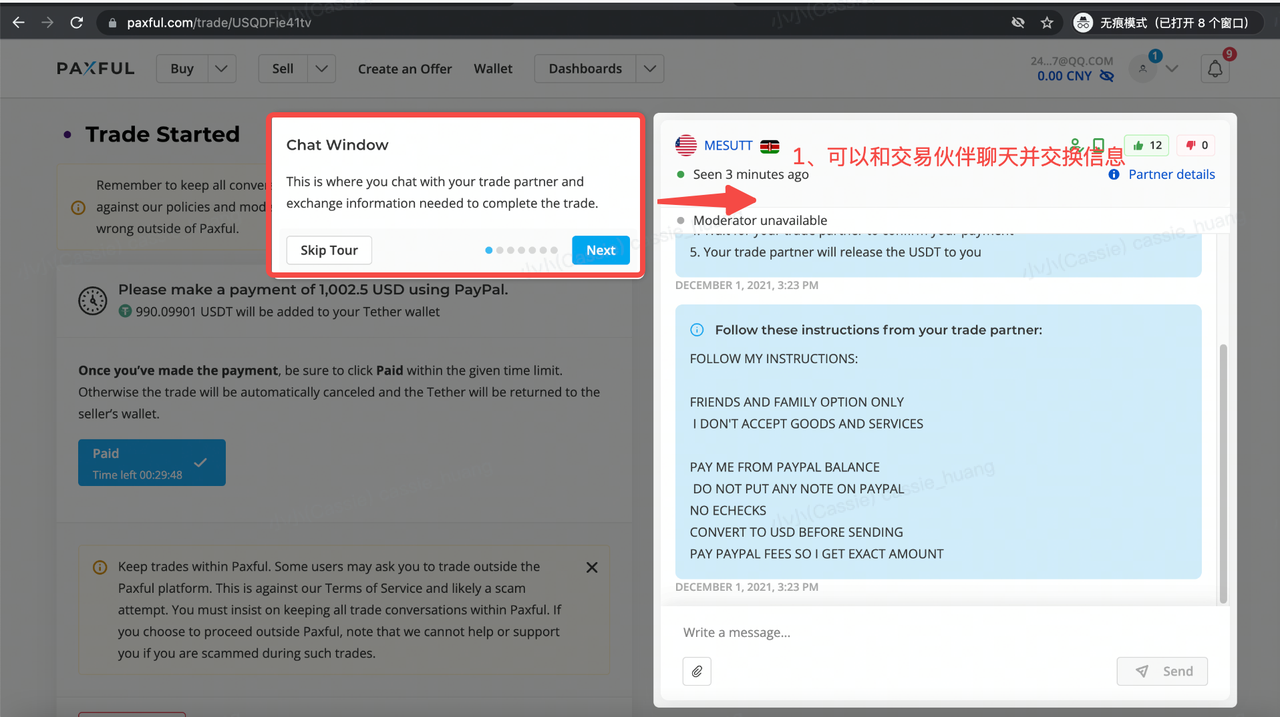
Task: Click the Paid button
Action: tap(152, 463)
